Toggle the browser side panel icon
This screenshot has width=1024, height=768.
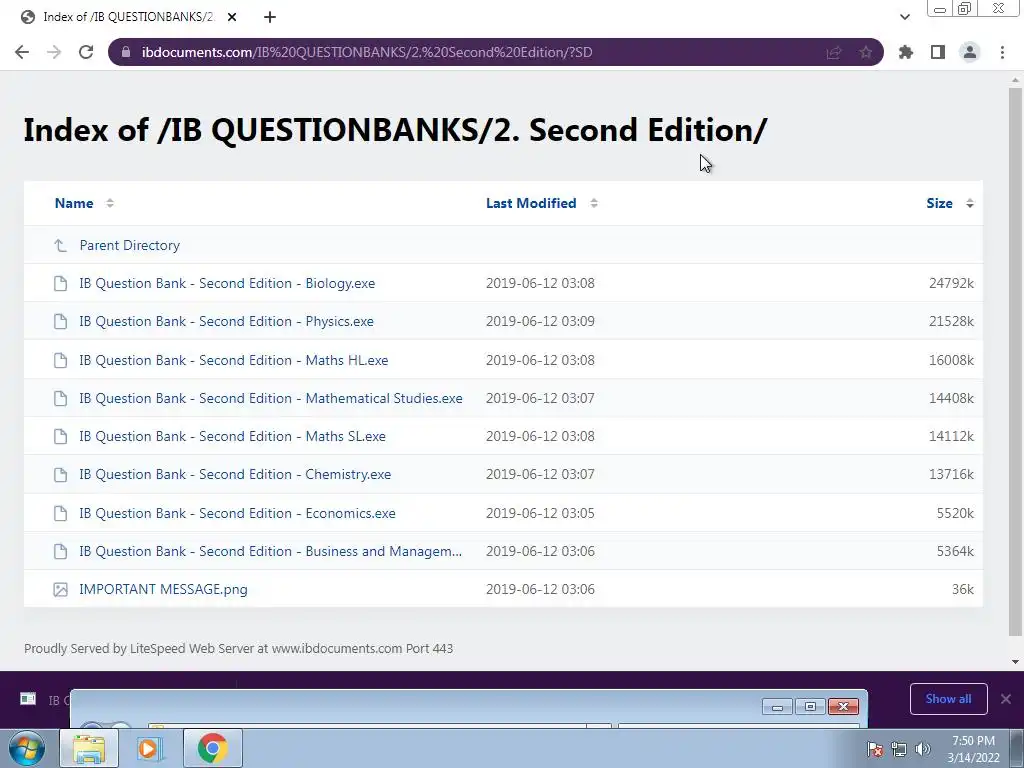click(x=938, y=52)
